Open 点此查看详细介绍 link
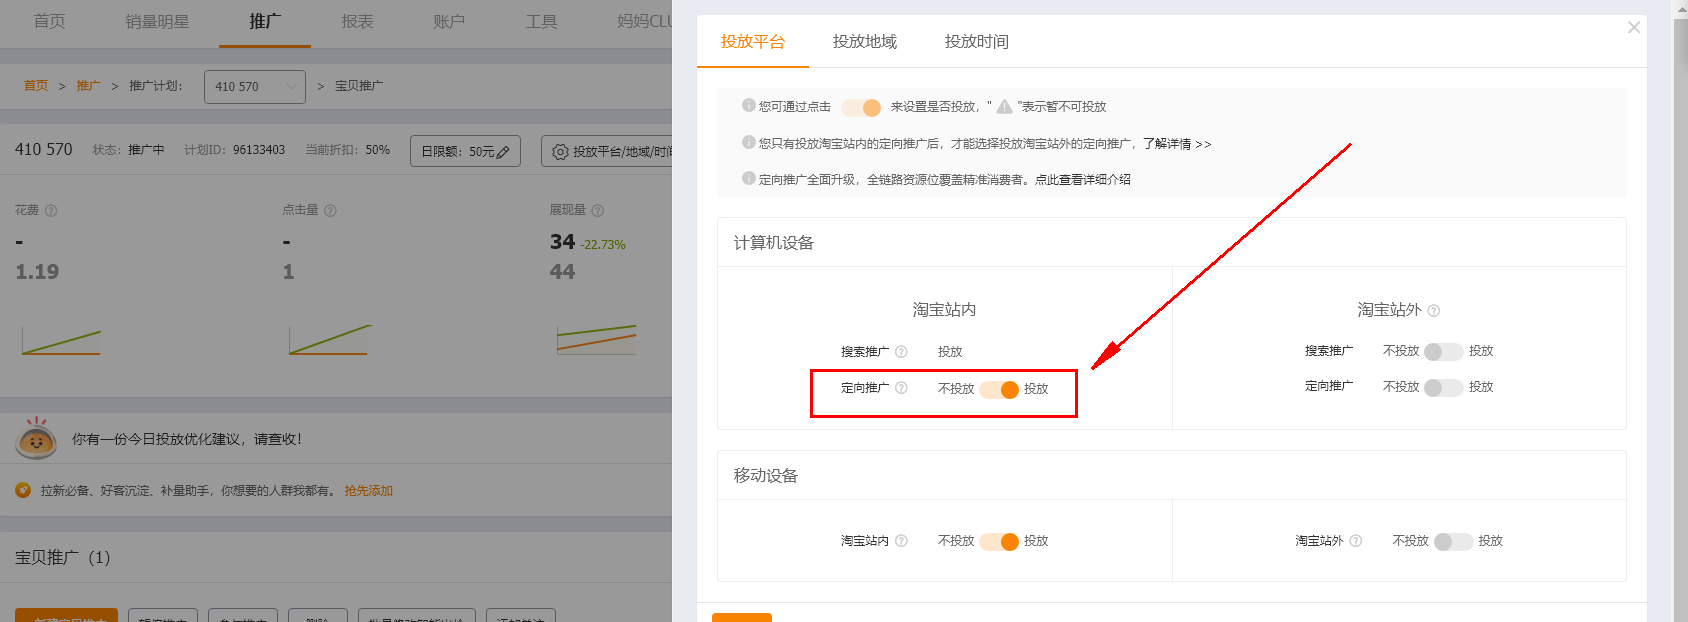 tap(1083, 180)
